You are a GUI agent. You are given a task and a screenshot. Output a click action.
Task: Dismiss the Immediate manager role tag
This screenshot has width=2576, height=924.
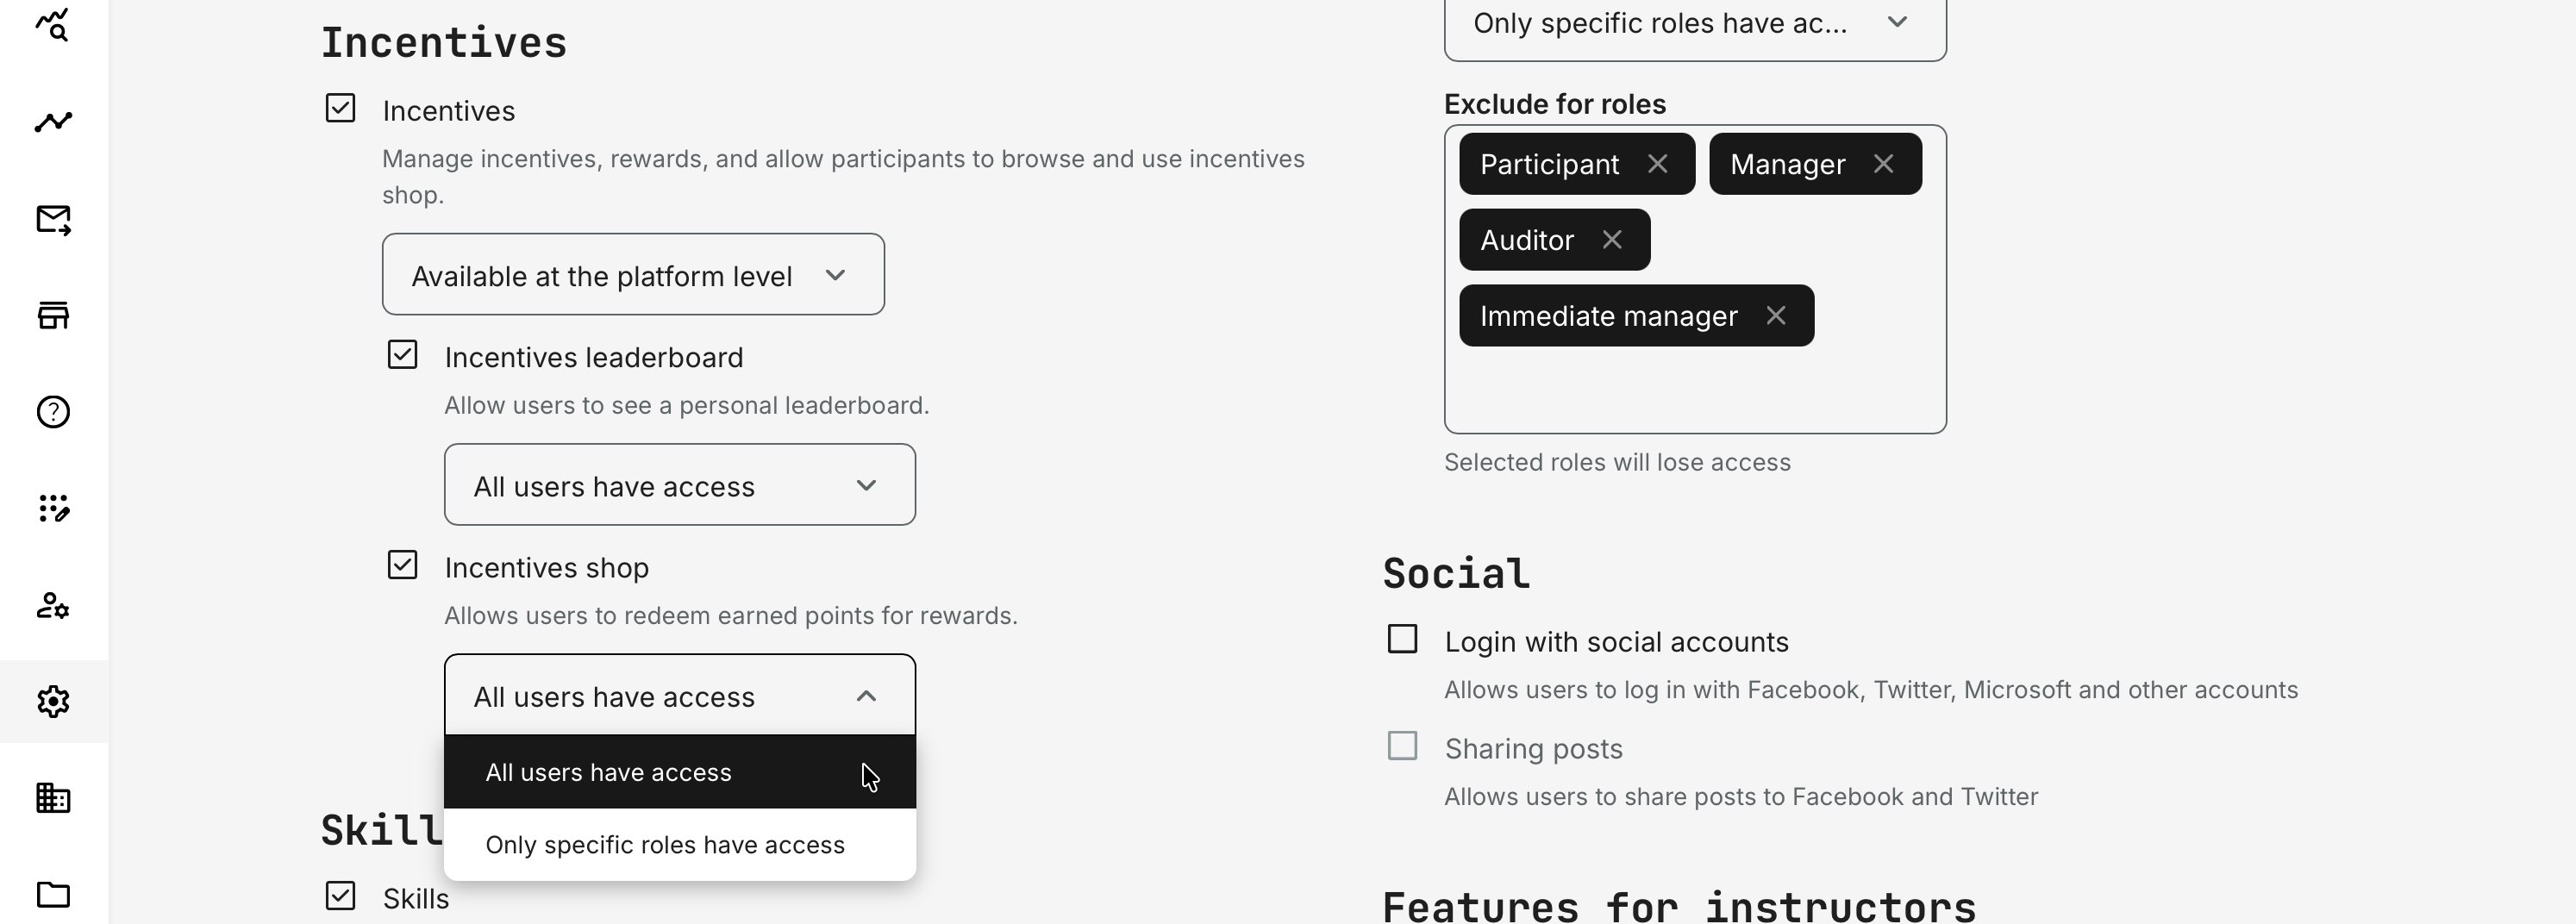pyautogui.click(x=1777, y=315)
